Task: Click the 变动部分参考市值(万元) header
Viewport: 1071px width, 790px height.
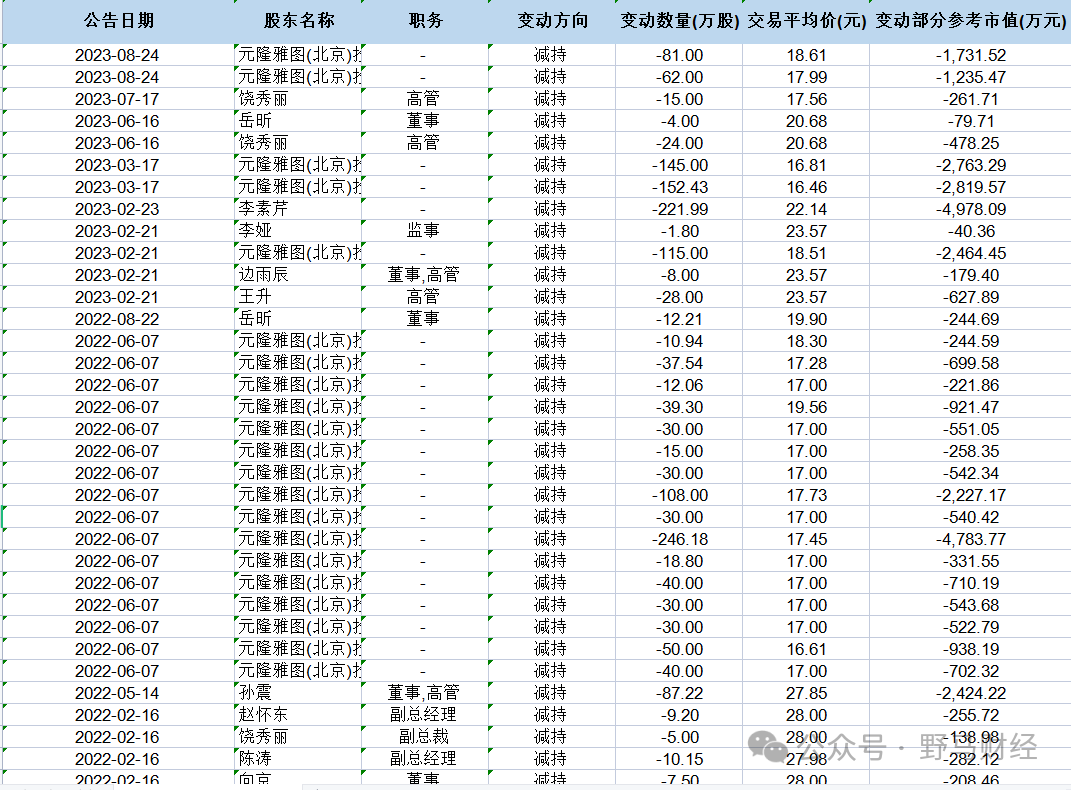Action: click(971, 21)
